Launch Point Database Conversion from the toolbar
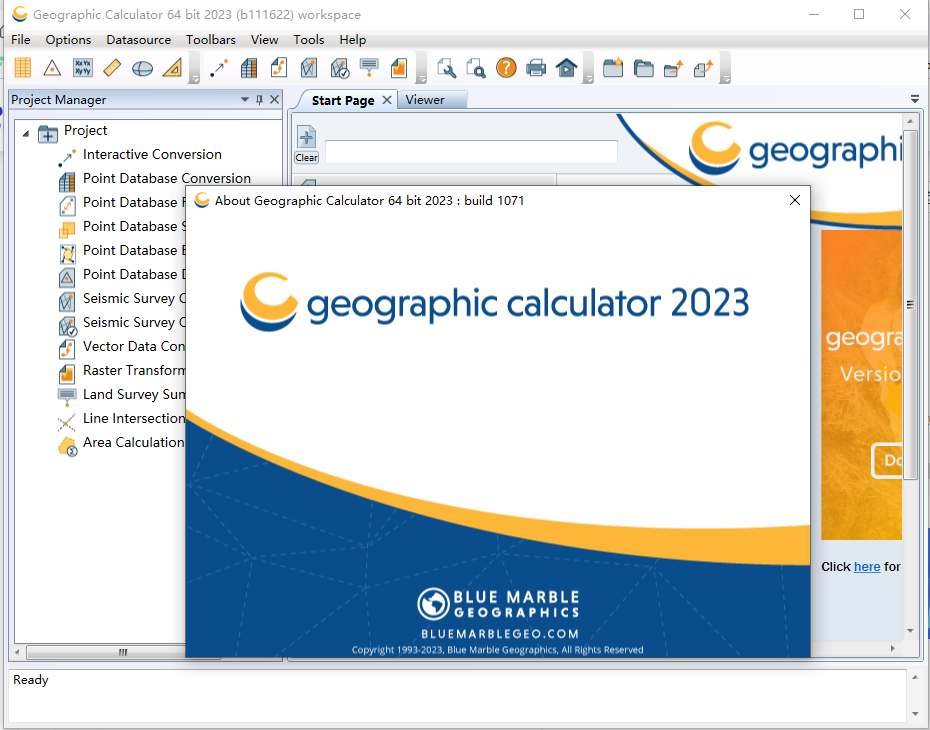930x730 pixels. point(249,68)
